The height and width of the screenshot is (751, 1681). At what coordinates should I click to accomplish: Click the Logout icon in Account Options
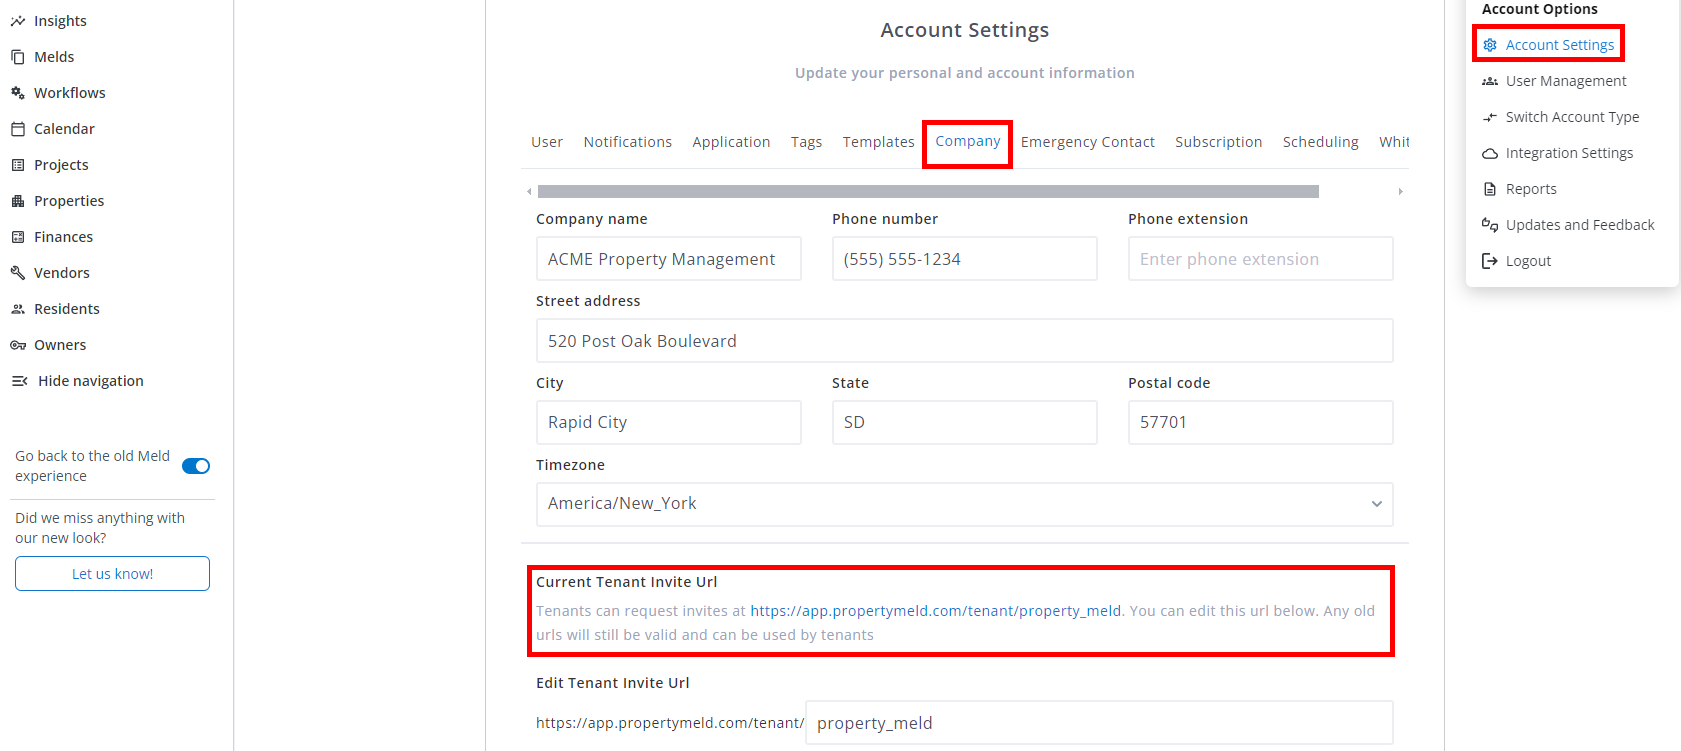[1490, 261]
